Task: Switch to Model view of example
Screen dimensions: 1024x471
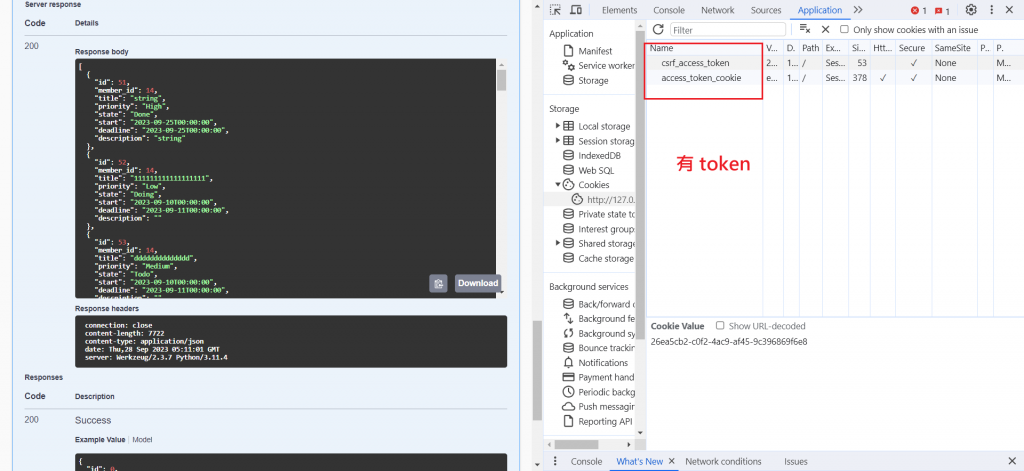Action: (x=142, y=440)
